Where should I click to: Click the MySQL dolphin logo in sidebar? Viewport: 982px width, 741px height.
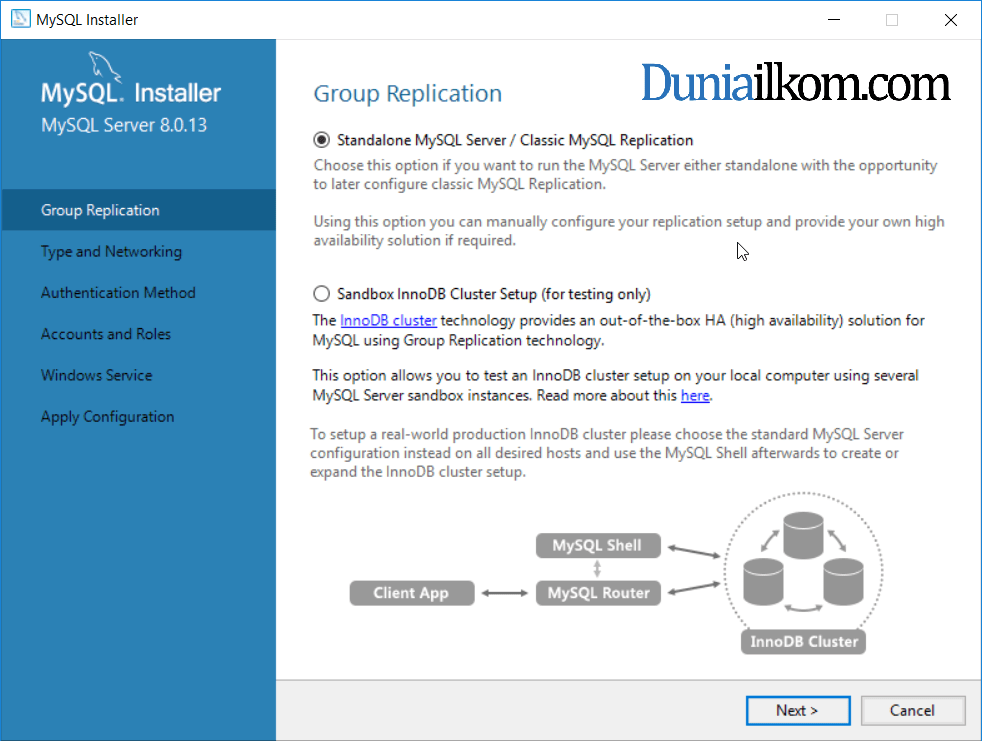105,66
